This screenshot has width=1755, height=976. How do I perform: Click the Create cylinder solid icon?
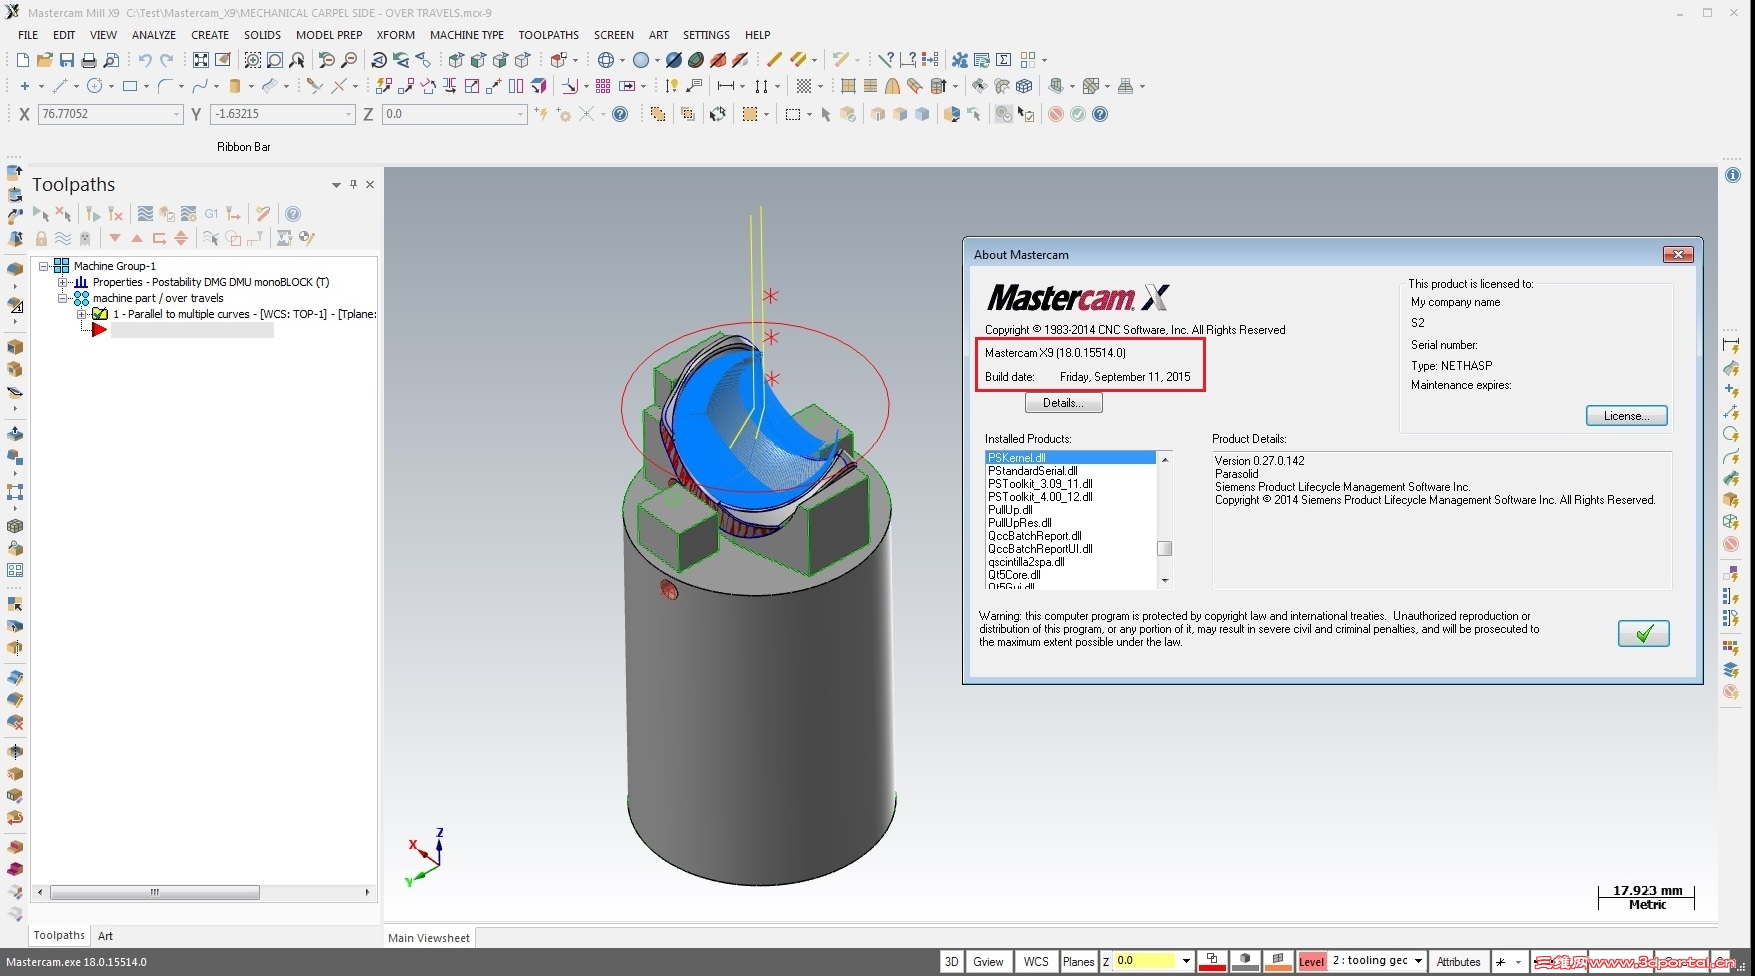pyautogui.click(x=235, y=86)
